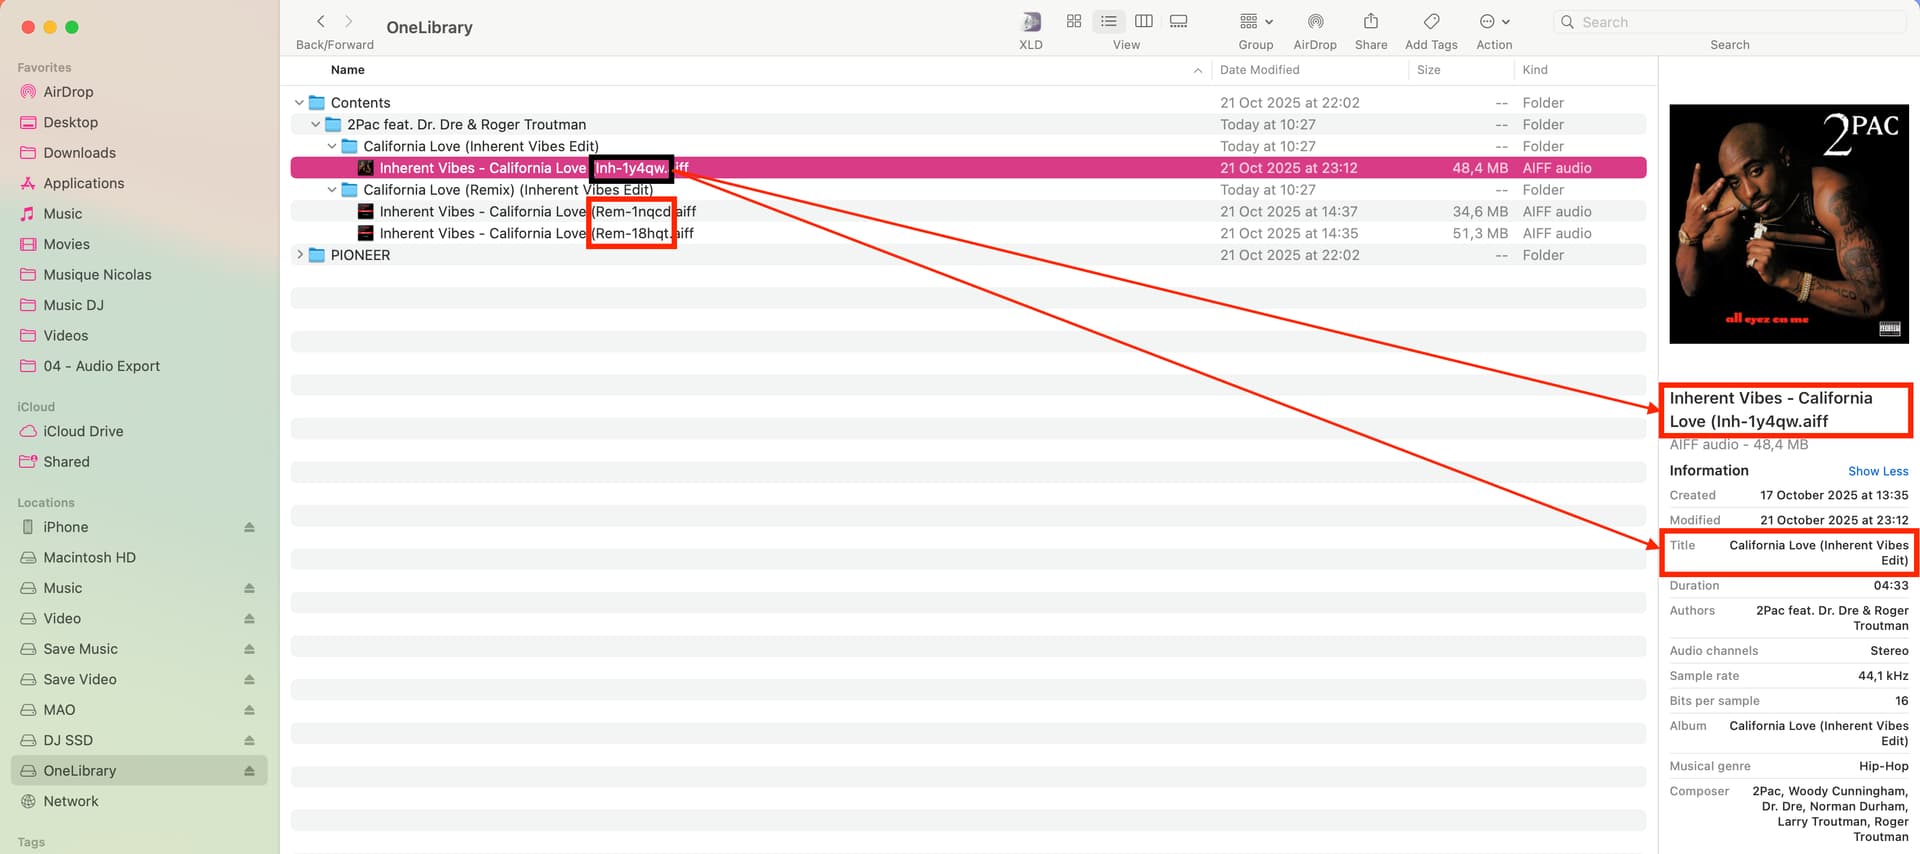Viewport: 1920px width, 854px height.
Task: Click the AirDrop toolbar icon
Action: (x=1315, y=22)
